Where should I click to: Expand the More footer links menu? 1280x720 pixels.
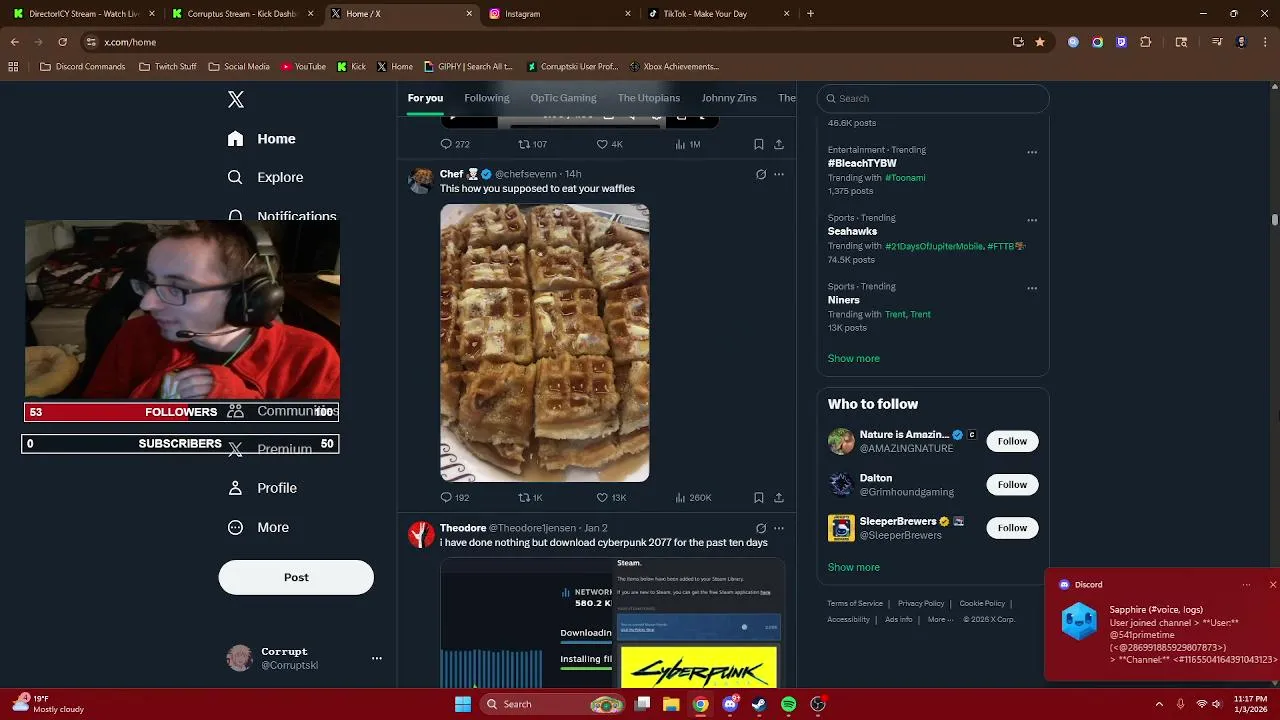[940, 619]
